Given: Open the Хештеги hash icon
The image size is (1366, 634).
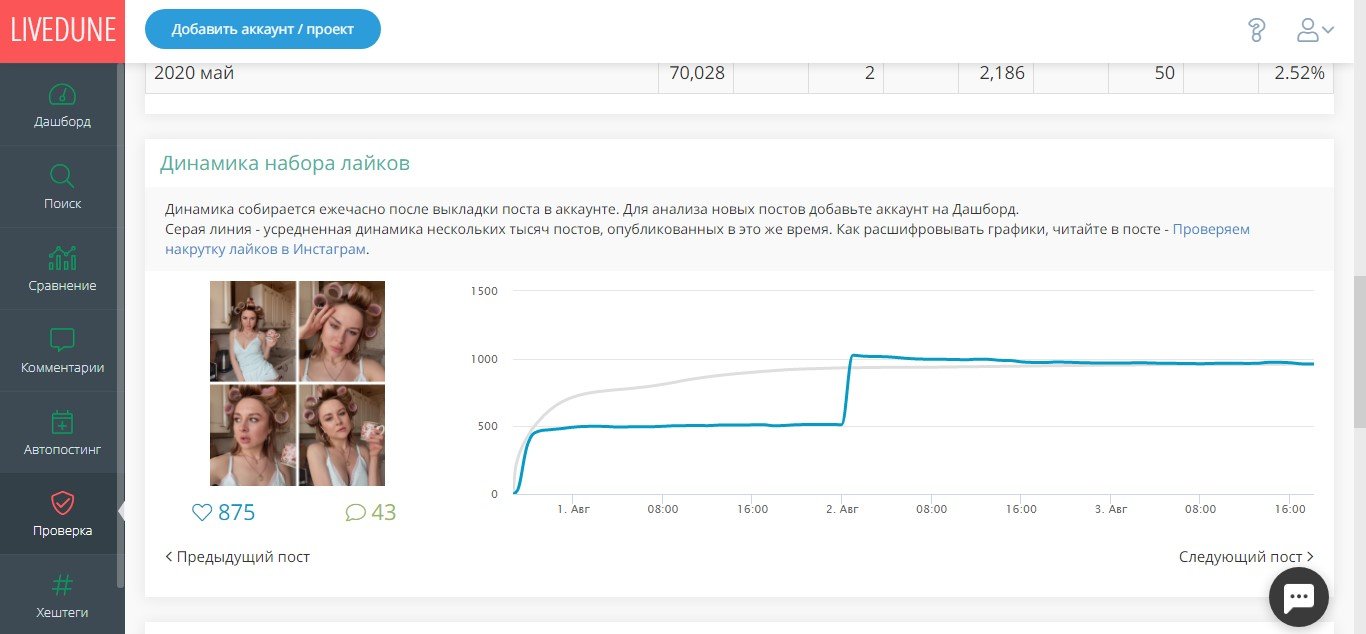Looking at the screenshot, I should tap(62, 585).
